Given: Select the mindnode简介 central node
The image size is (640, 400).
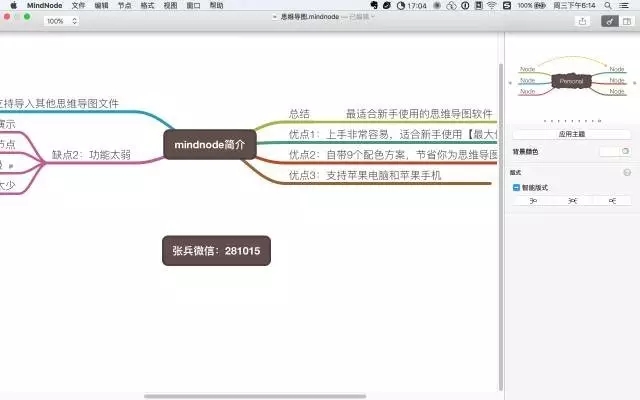Looking at the screenshot, I should pos(210,144).
